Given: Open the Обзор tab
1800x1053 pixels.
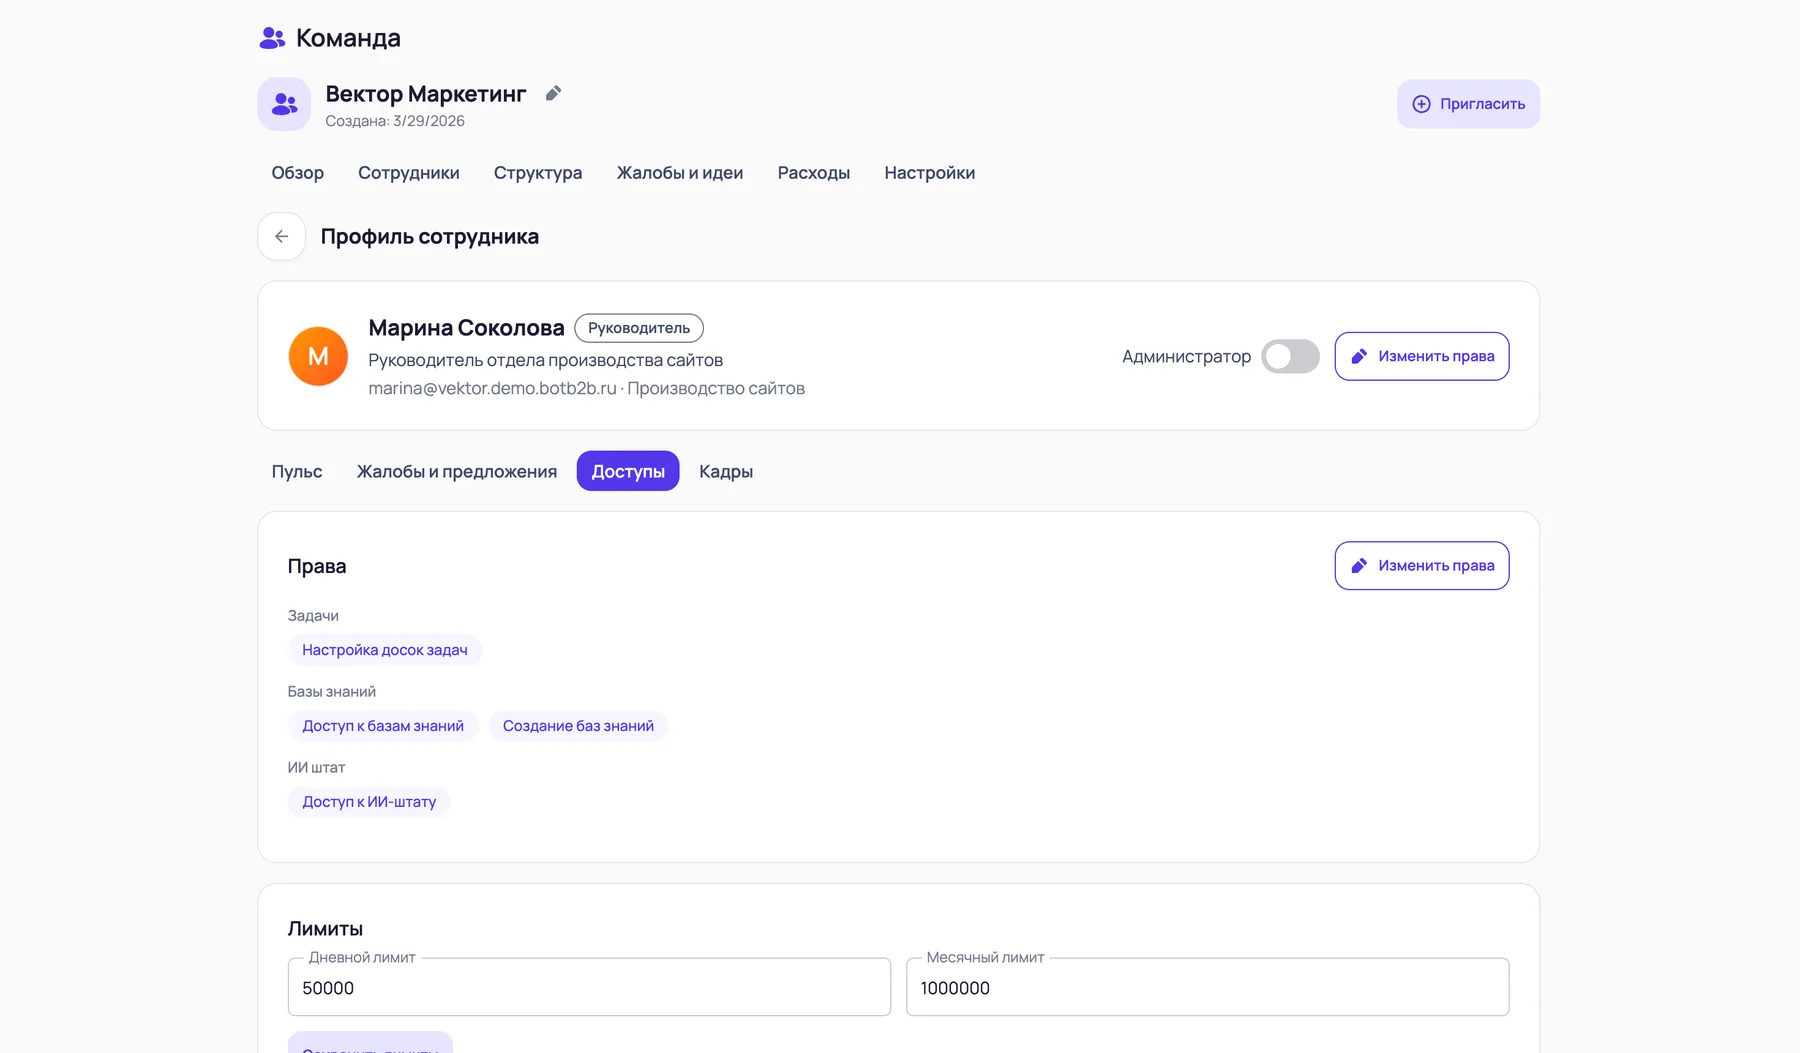Looking at the screenshot, I should click(x=298, y=173).
